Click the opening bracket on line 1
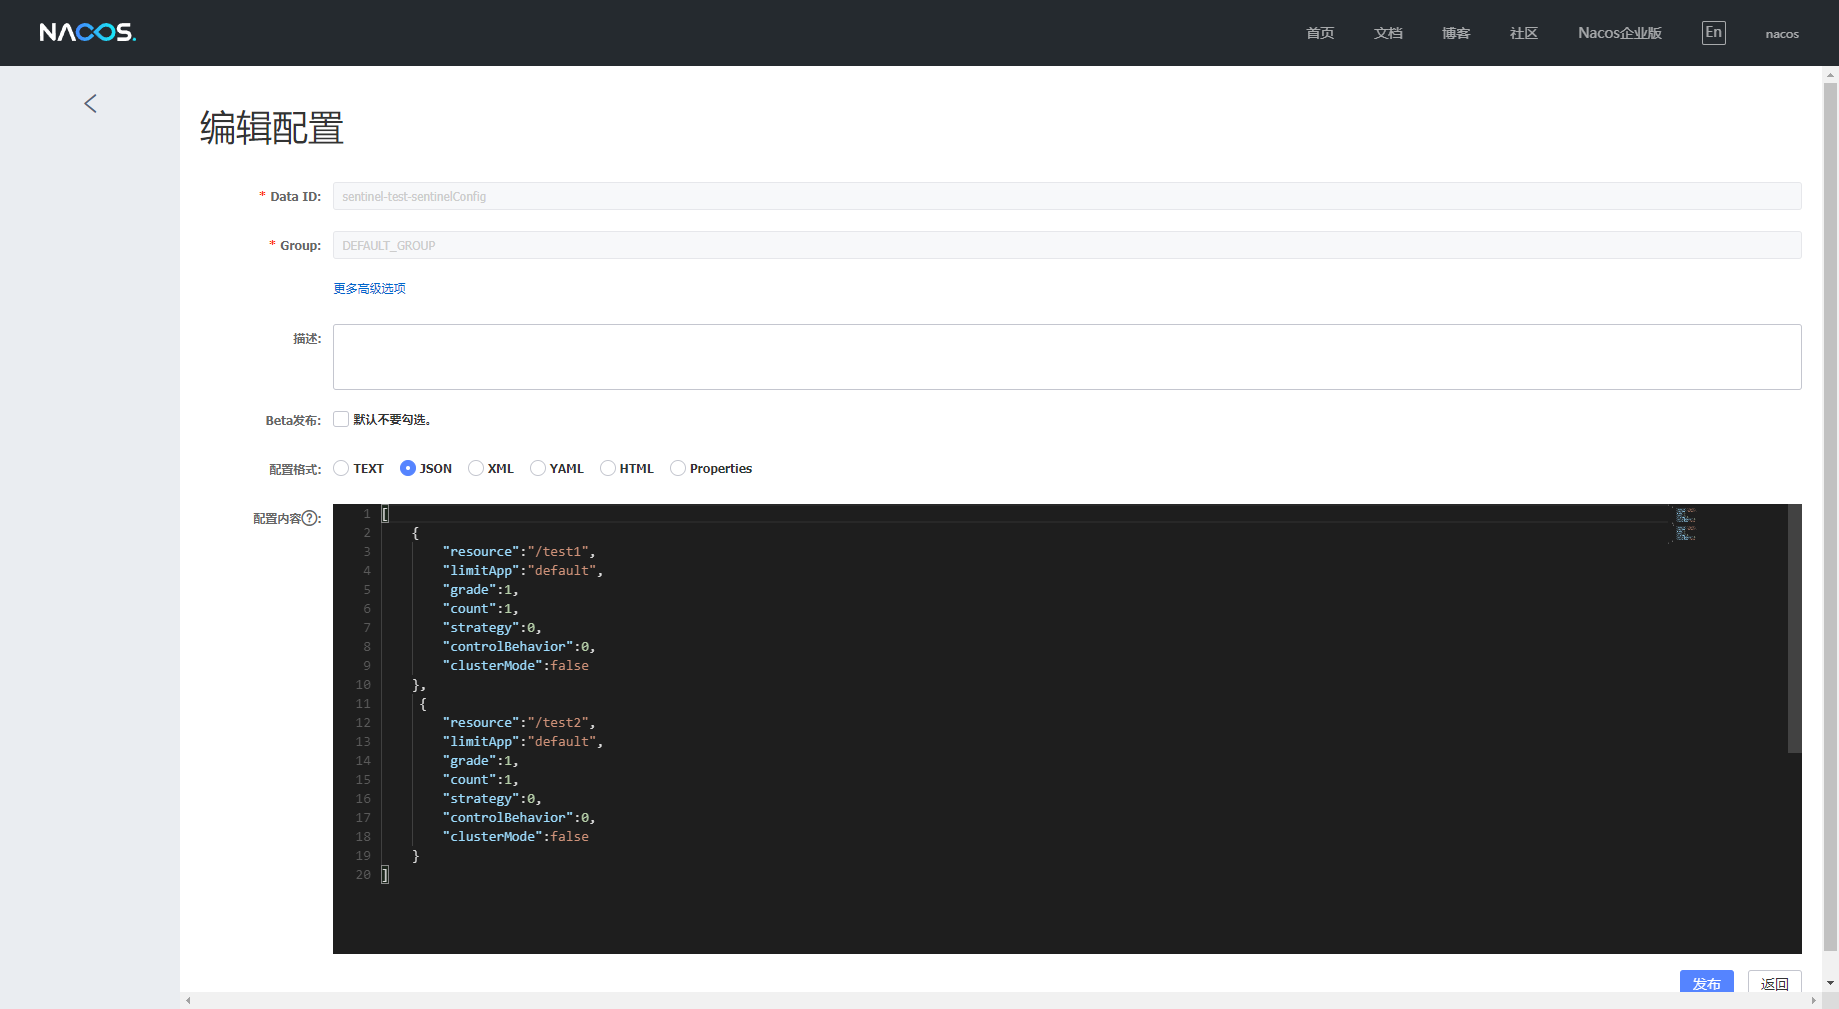1839x1009 pixels. (385, 514)
